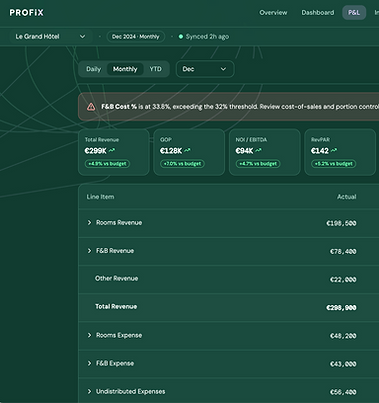Open the Total Revenue KPI card

(x=114, y=152)
